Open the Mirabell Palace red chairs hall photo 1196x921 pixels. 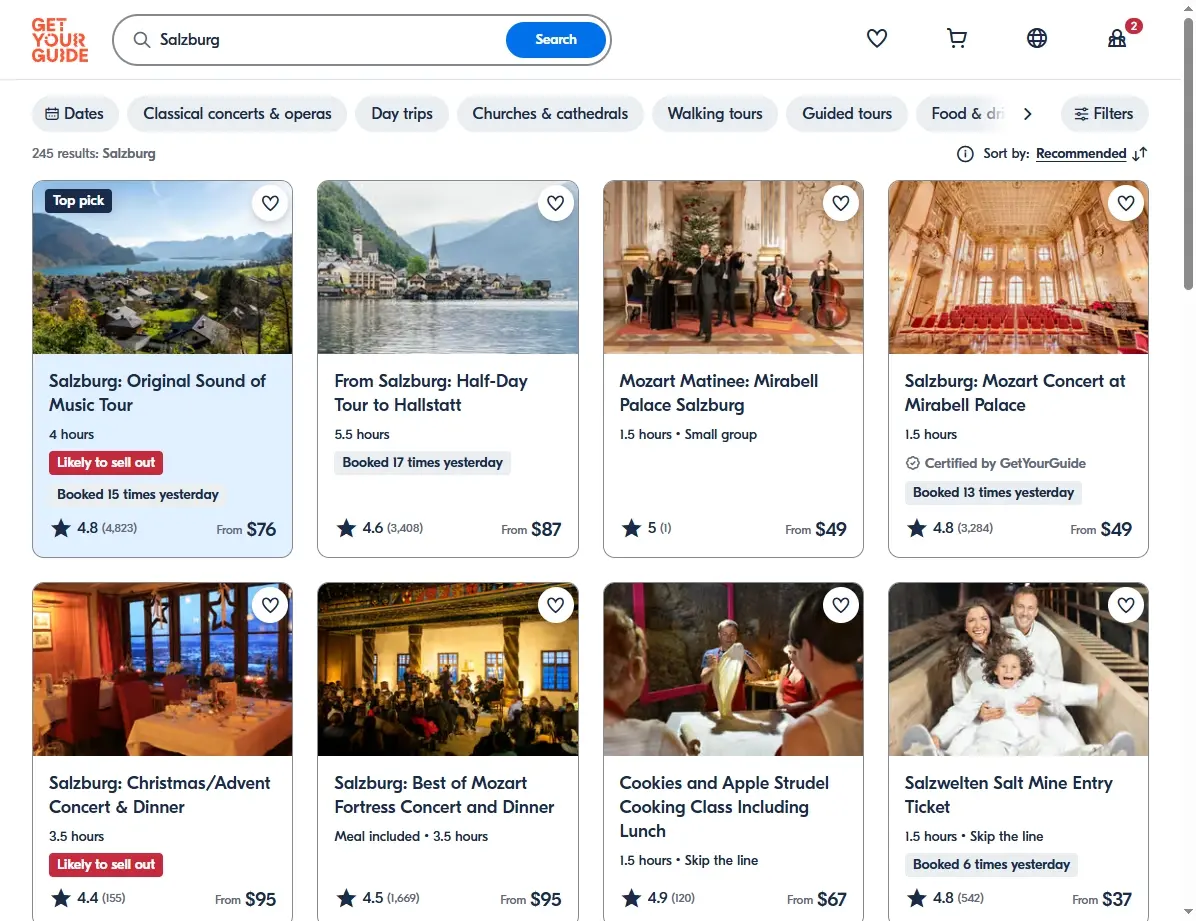[1018, 267]
